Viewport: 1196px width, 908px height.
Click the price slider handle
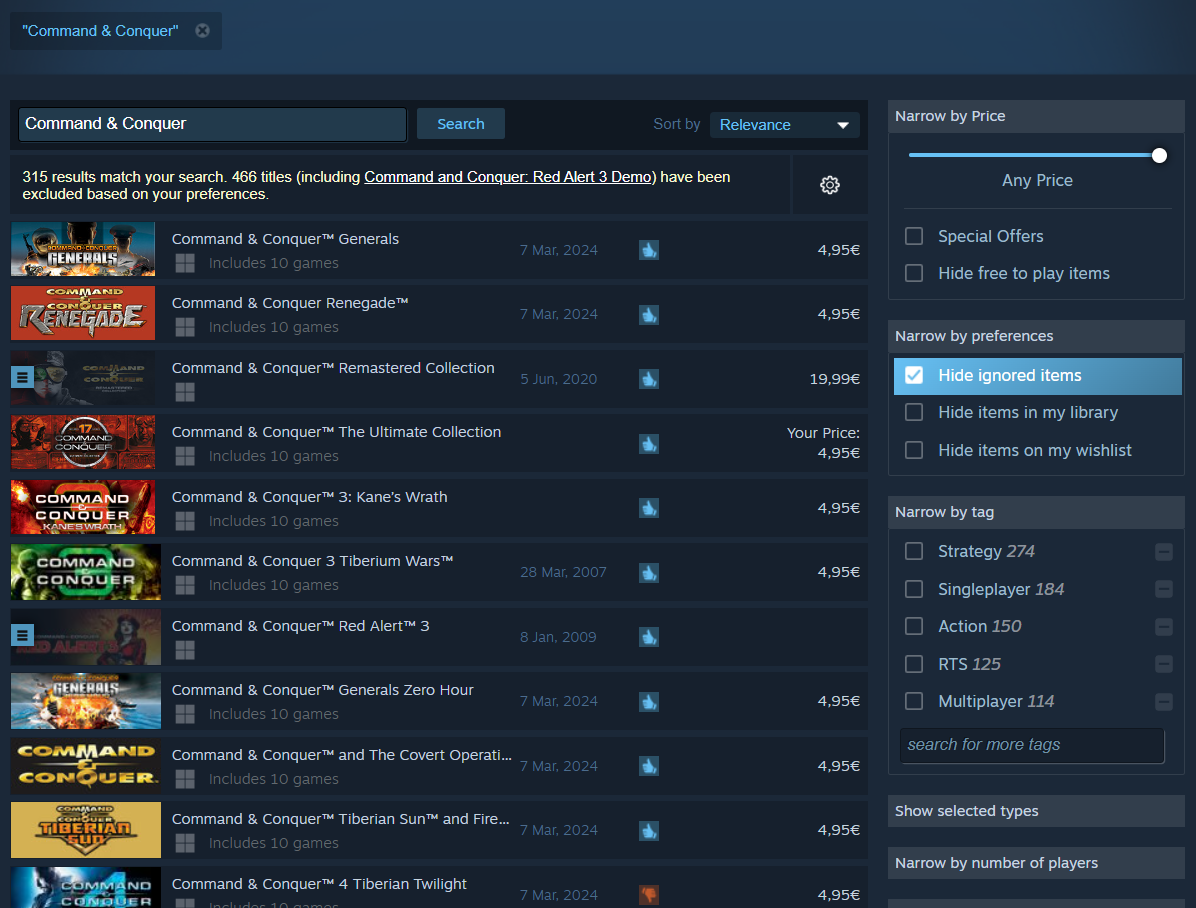(1159, 156)
